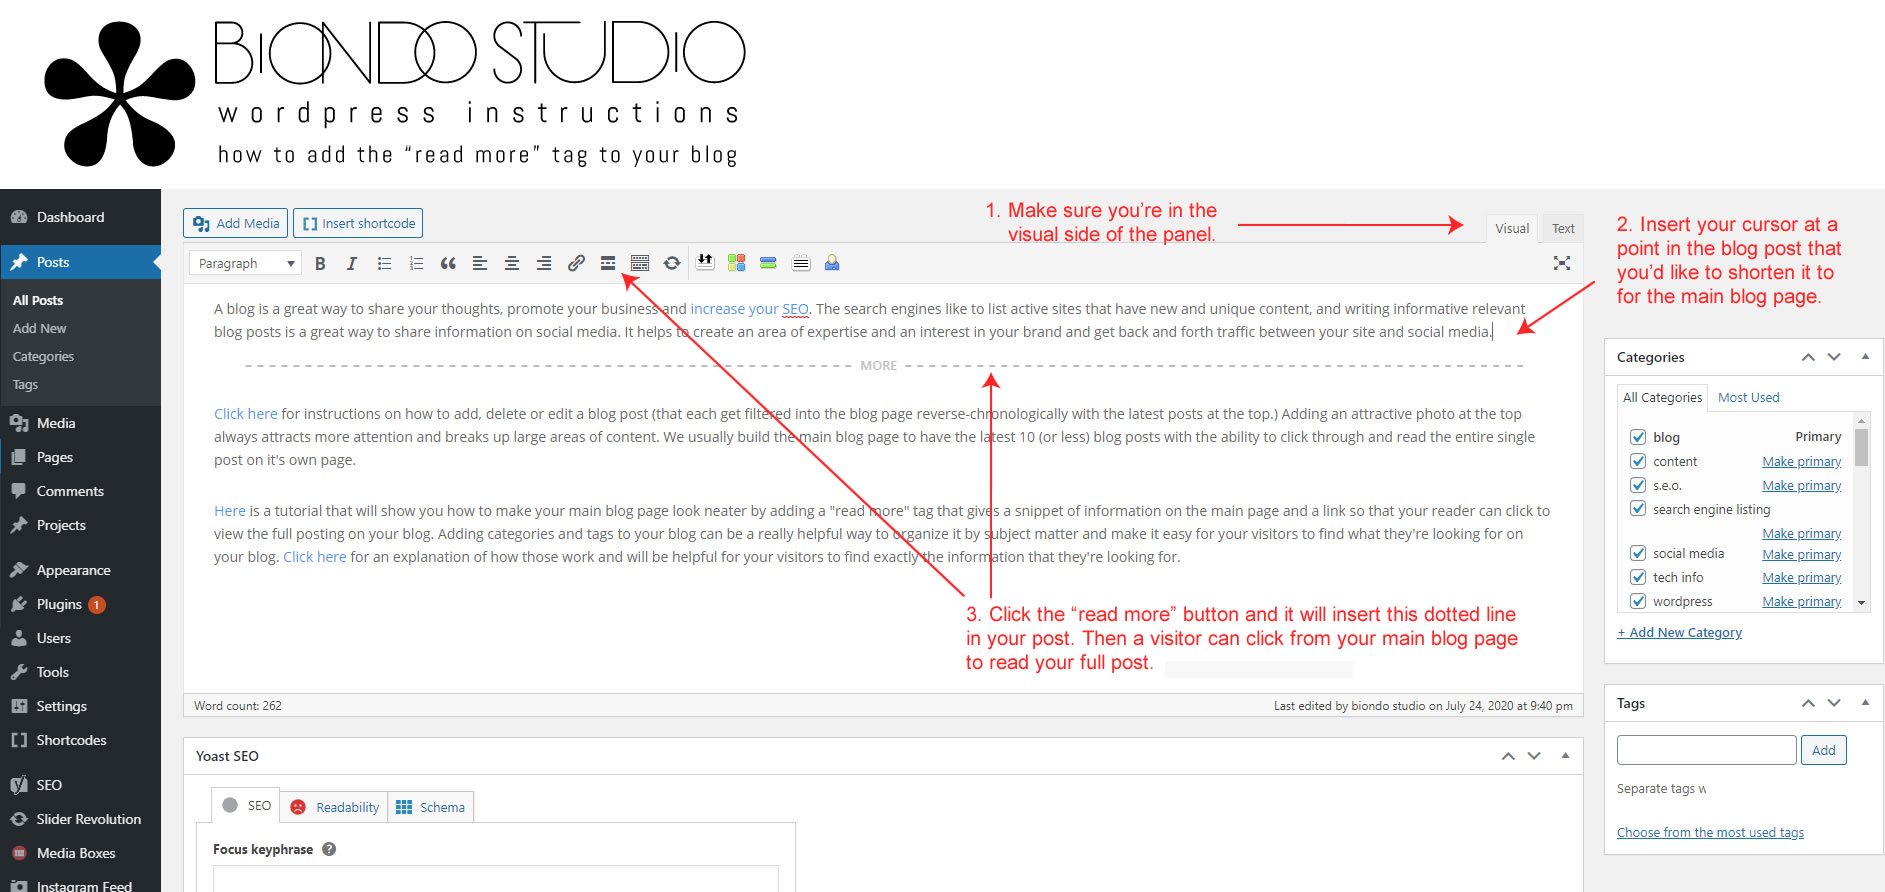This screenshot has width=1885, height=892.
Task: Choose from the most used tags
Action: (1710, 832)
